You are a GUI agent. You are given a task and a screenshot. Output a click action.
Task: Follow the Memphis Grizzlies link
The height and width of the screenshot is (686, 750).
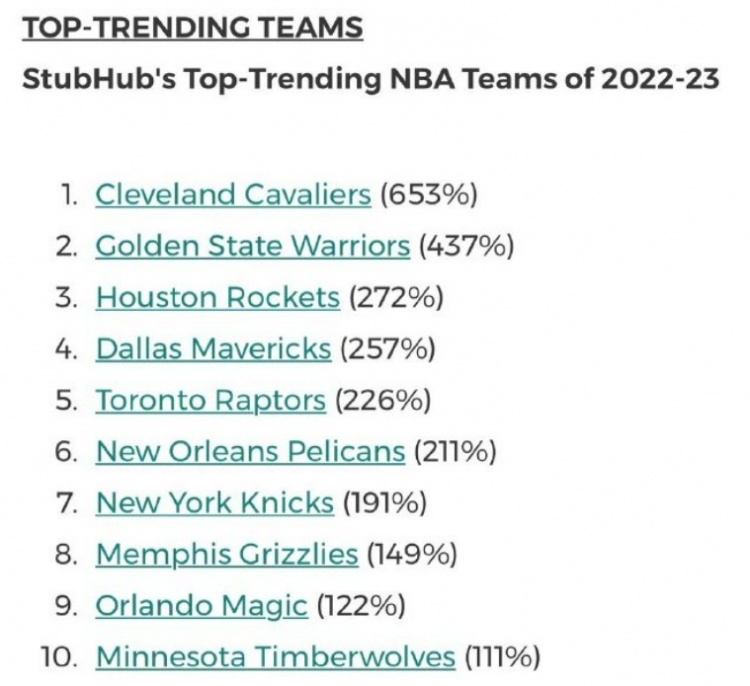click(227, 554)
